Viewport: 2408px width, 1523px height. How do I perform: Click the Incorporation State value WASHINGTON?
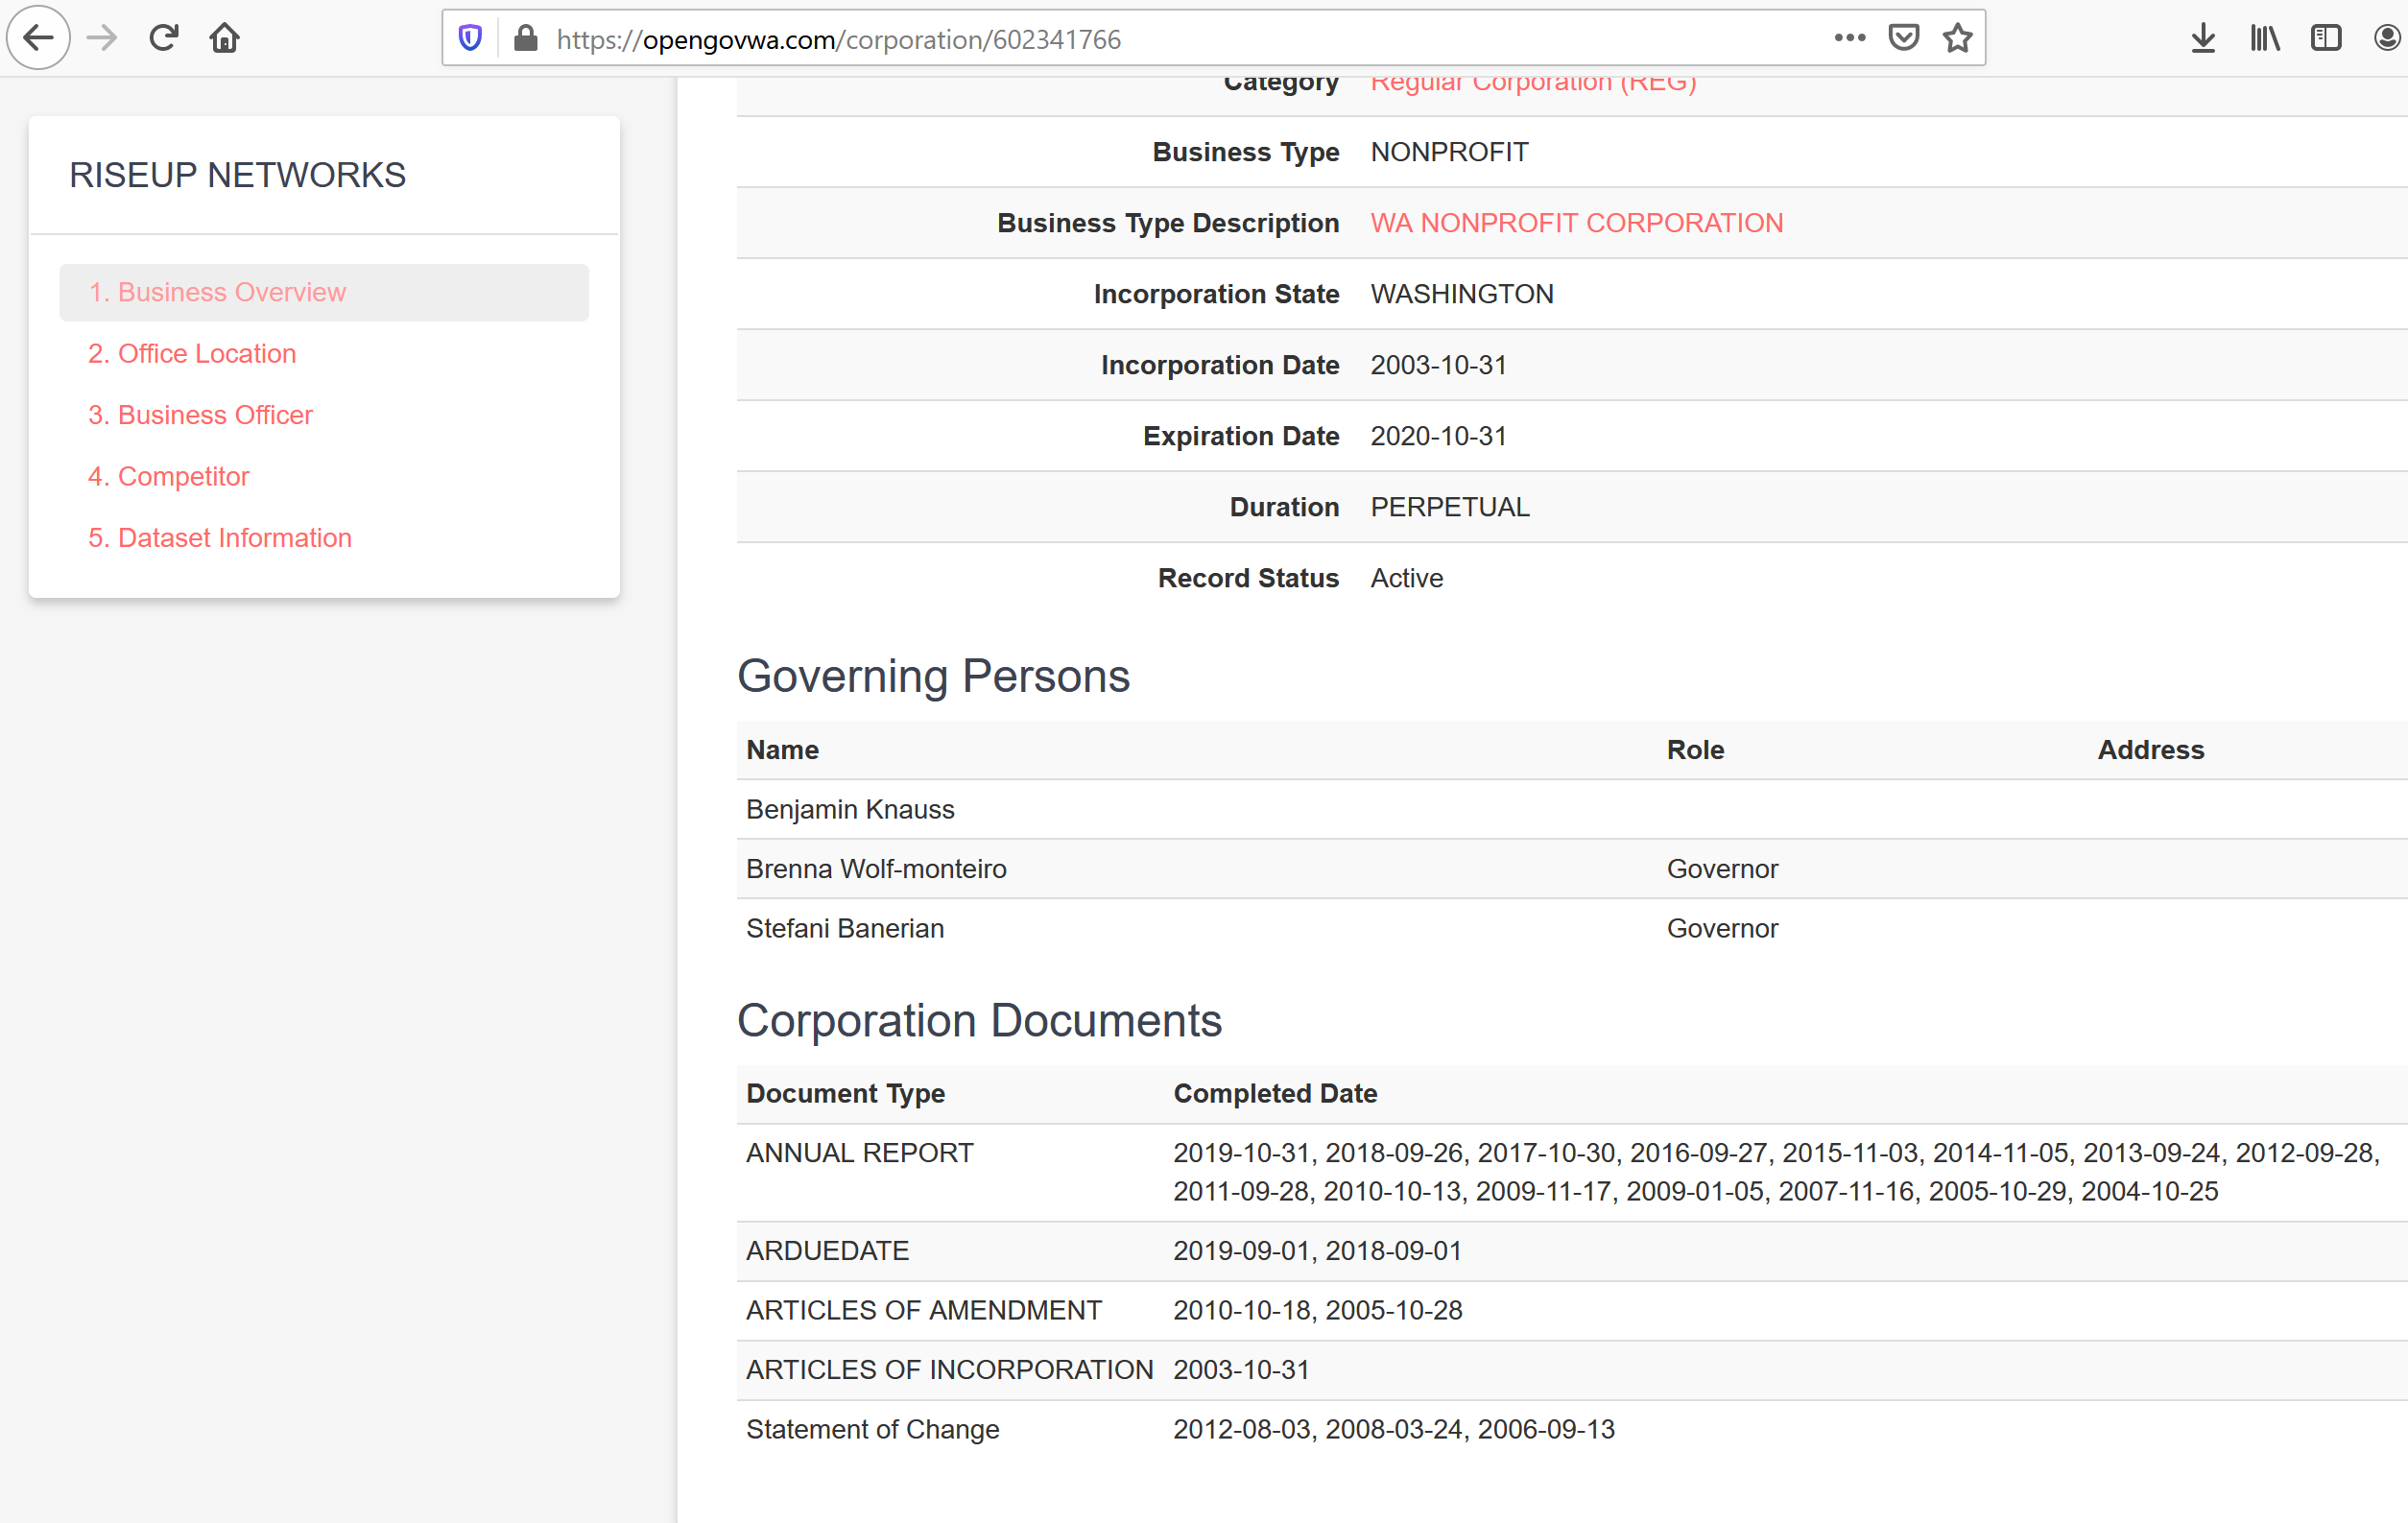pos(1461,294)
